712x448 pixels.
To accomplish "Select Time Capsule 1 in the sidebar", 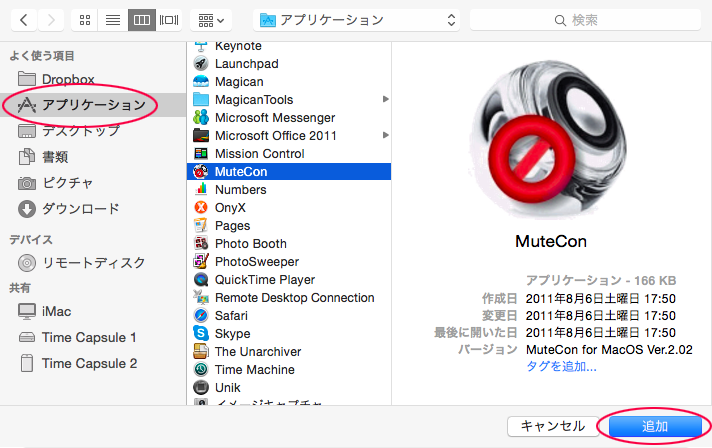I will pos(93,337).
